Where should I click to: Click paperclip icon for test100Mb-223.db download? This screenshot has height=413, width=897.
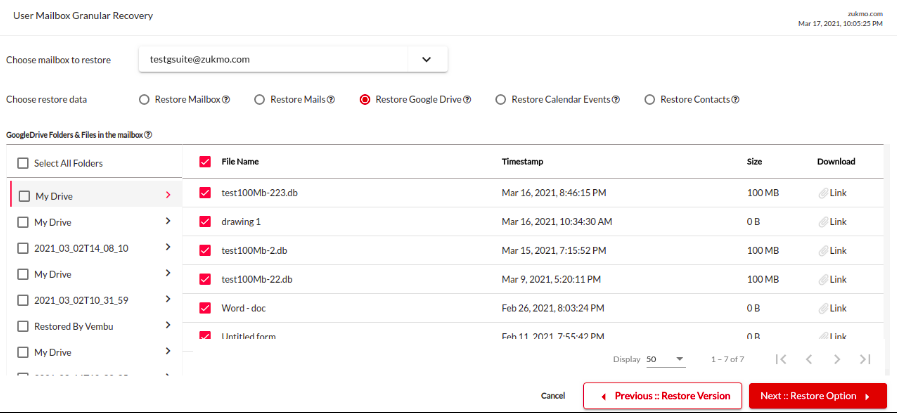[x=823, y=193]
